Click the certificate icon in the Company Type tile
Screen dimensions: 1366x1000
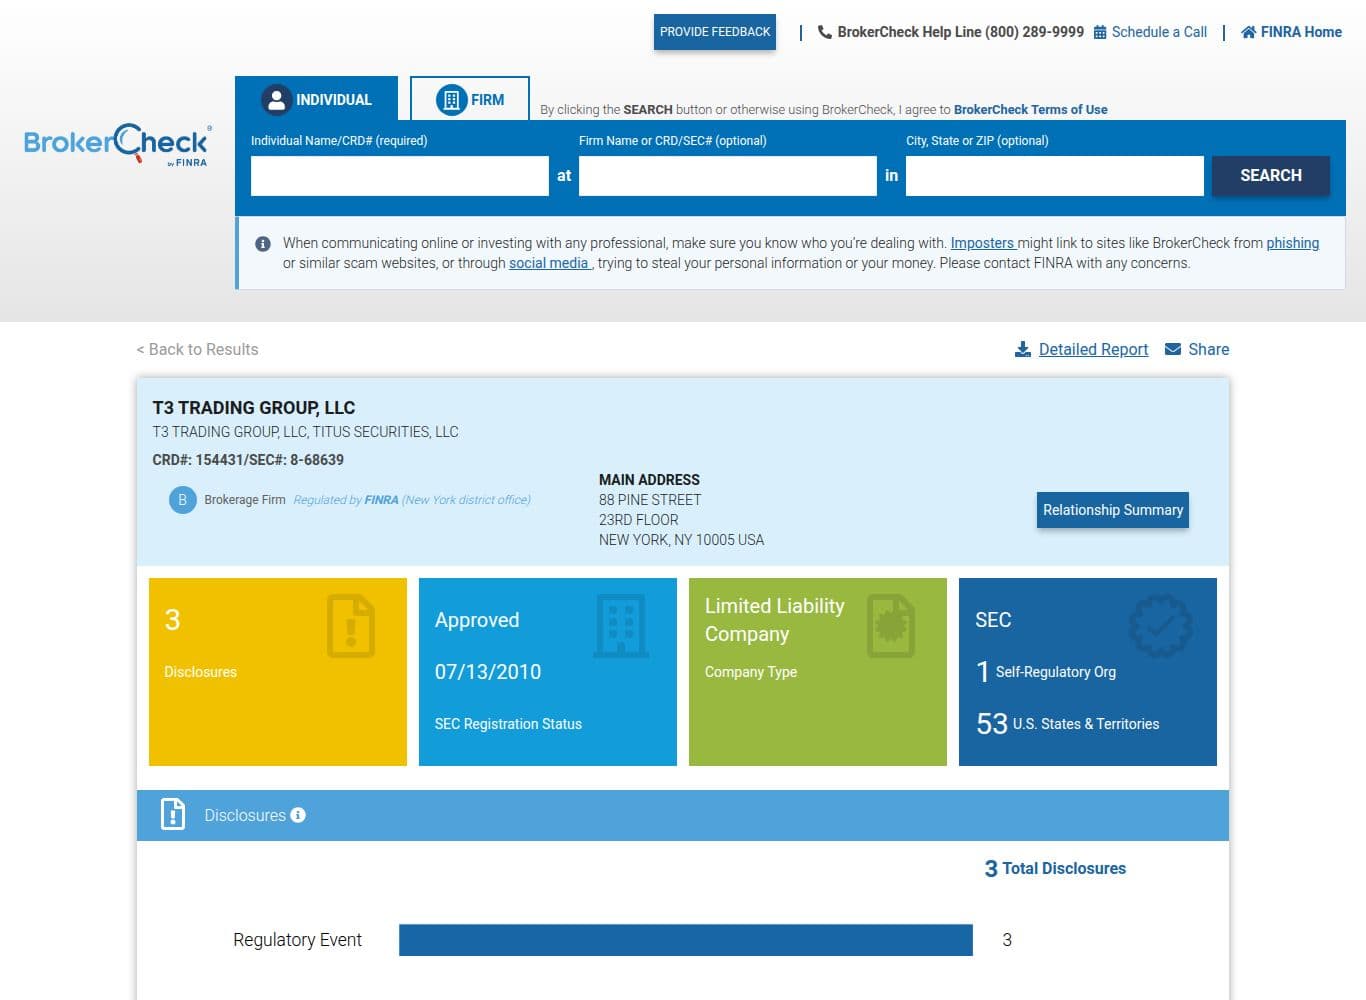point(891,626)
